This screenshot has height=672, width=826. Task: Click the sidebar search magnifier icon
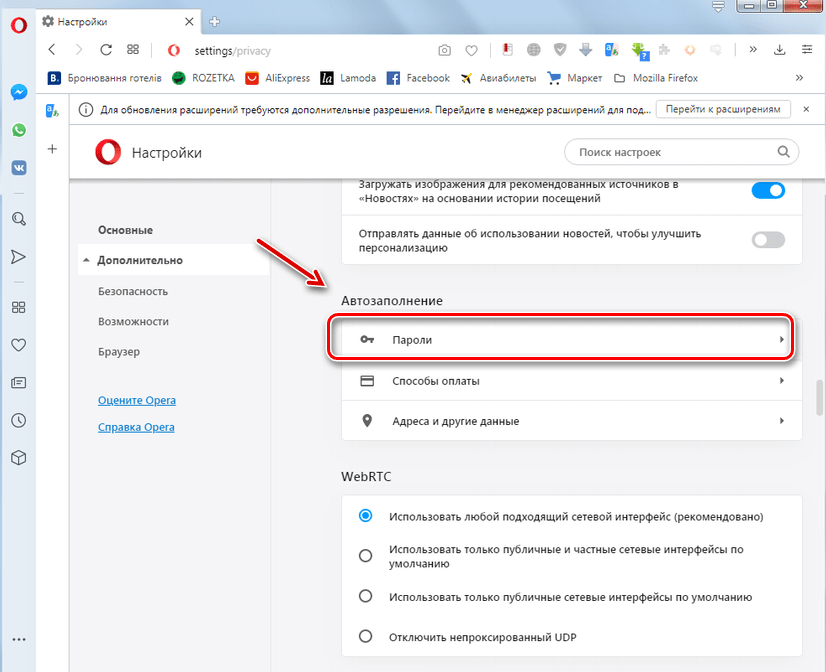point(18,219)
